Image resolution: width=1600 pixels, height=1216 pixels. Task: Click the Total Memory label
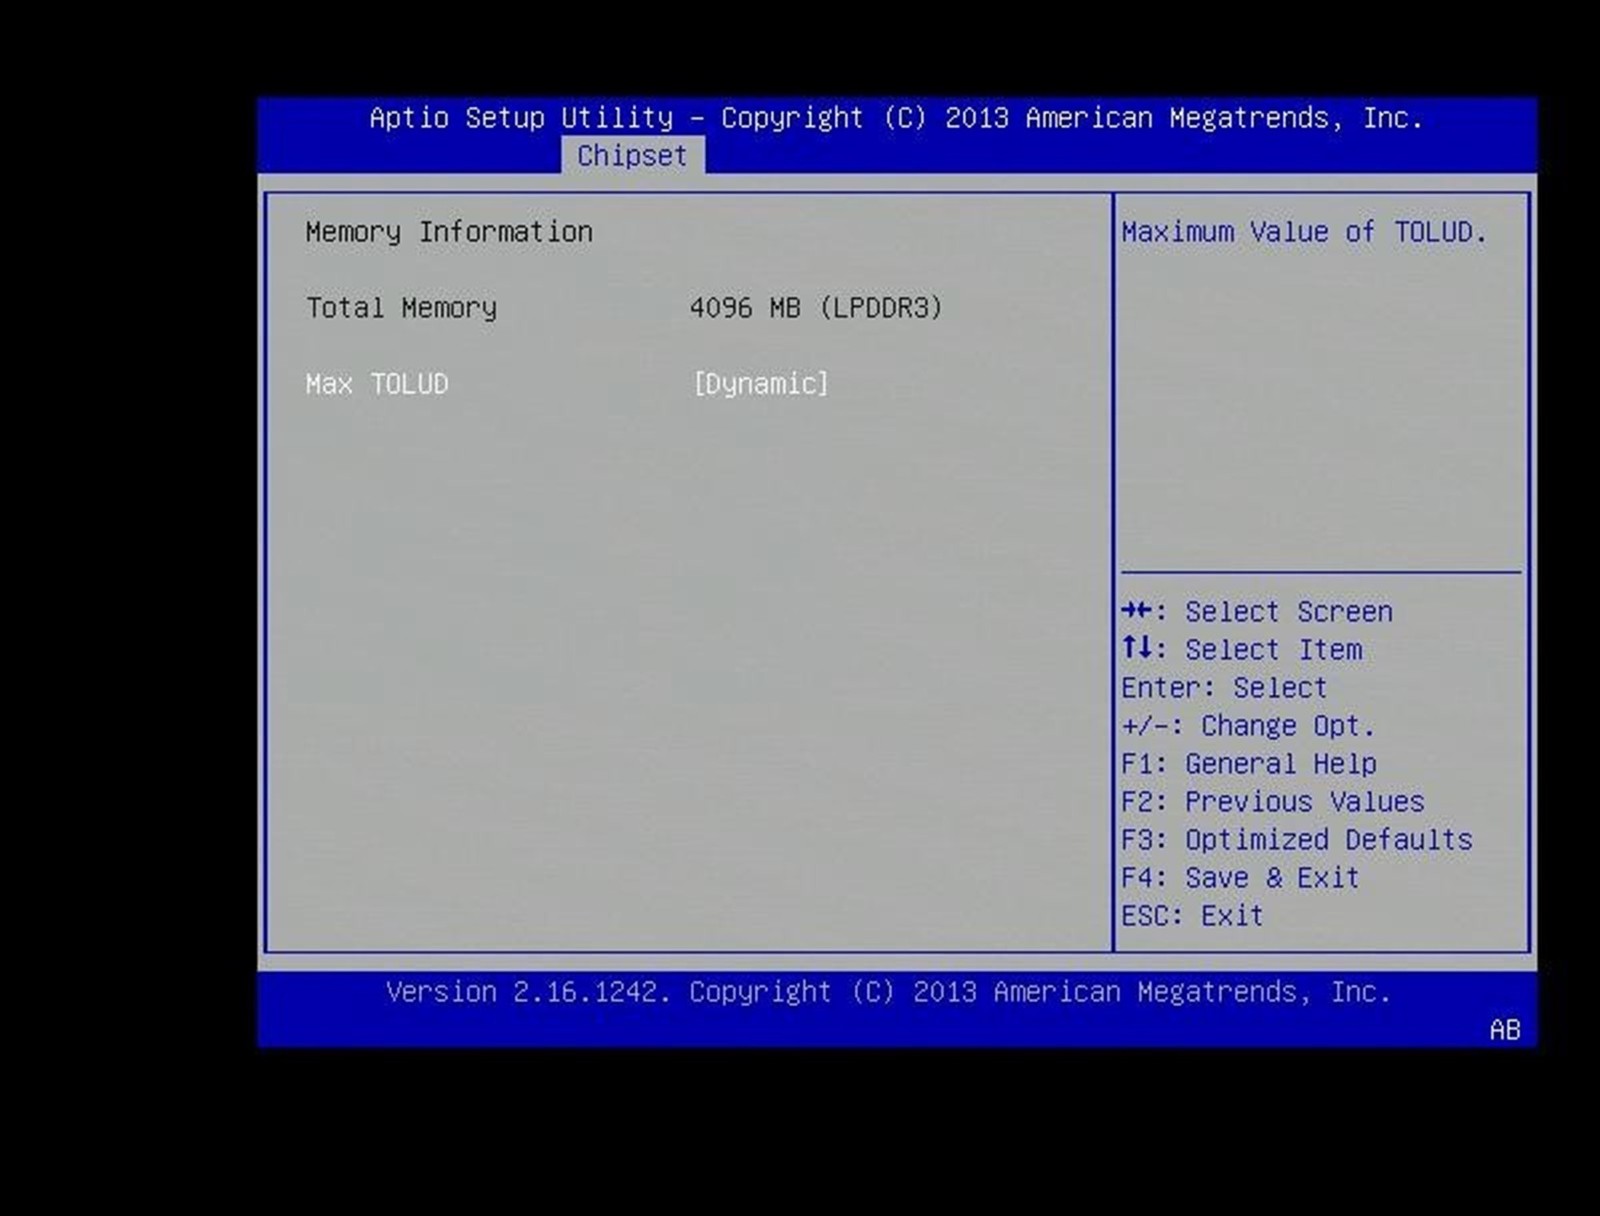coord(401,308)
